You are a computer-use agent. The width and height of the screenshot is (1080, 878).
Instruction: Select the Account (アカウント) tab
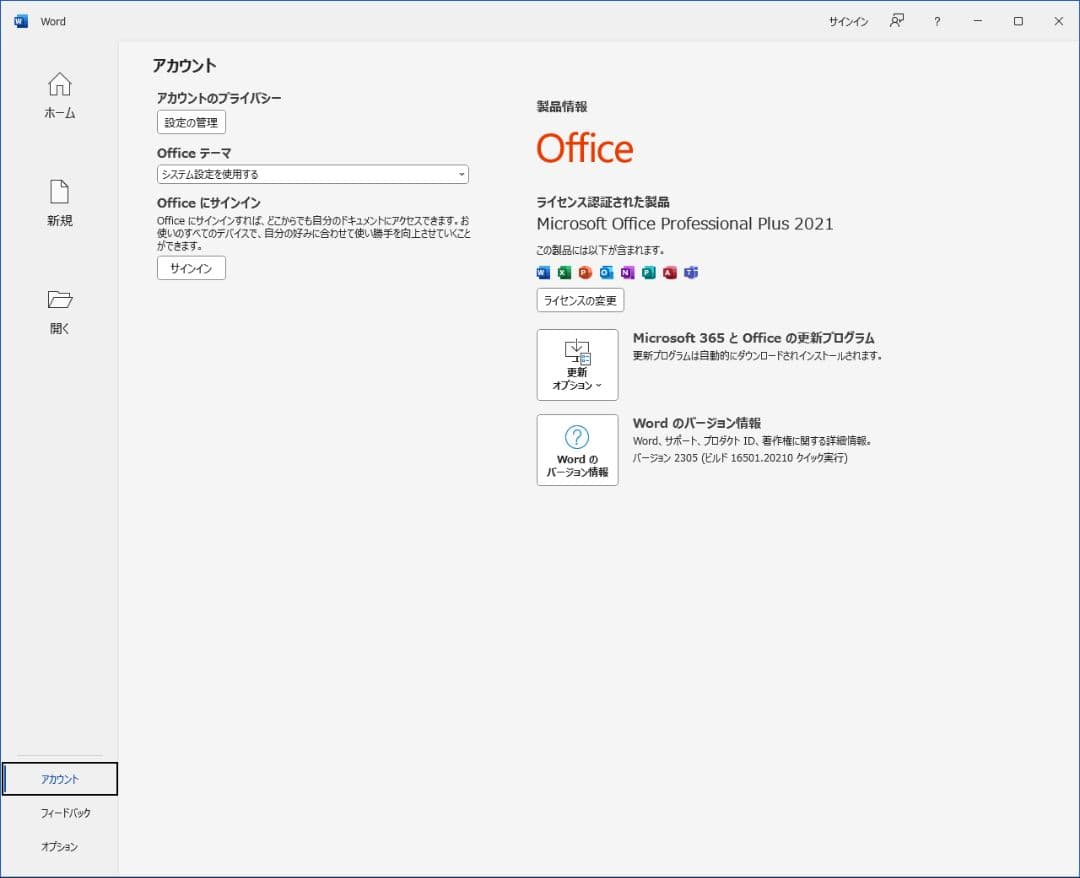60,779
